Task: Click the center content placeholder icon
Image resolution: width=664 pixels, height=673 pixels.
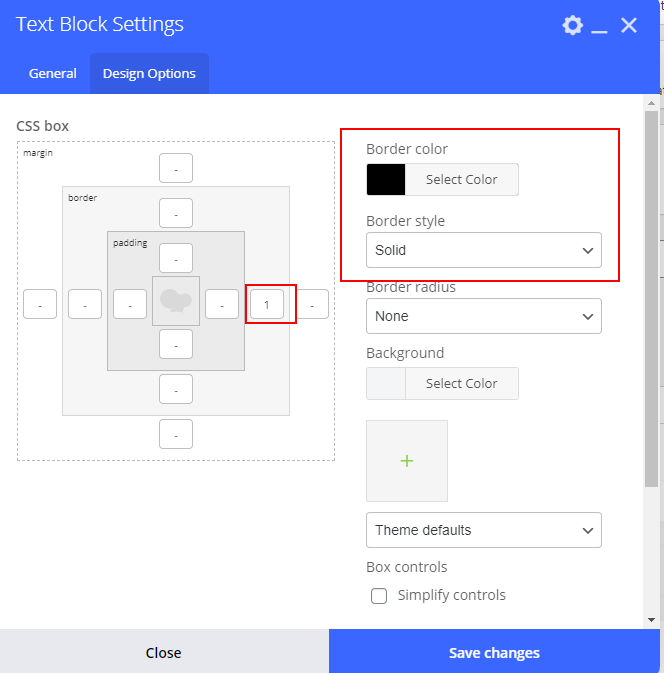Action: pyautogui.click(x=176, y=301)
